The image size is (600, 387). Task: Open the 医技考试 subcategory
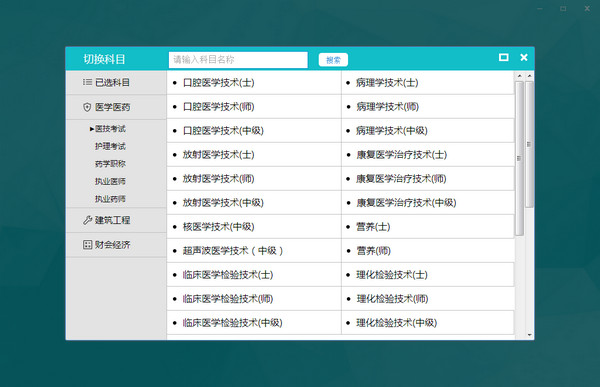coord(110,129)
